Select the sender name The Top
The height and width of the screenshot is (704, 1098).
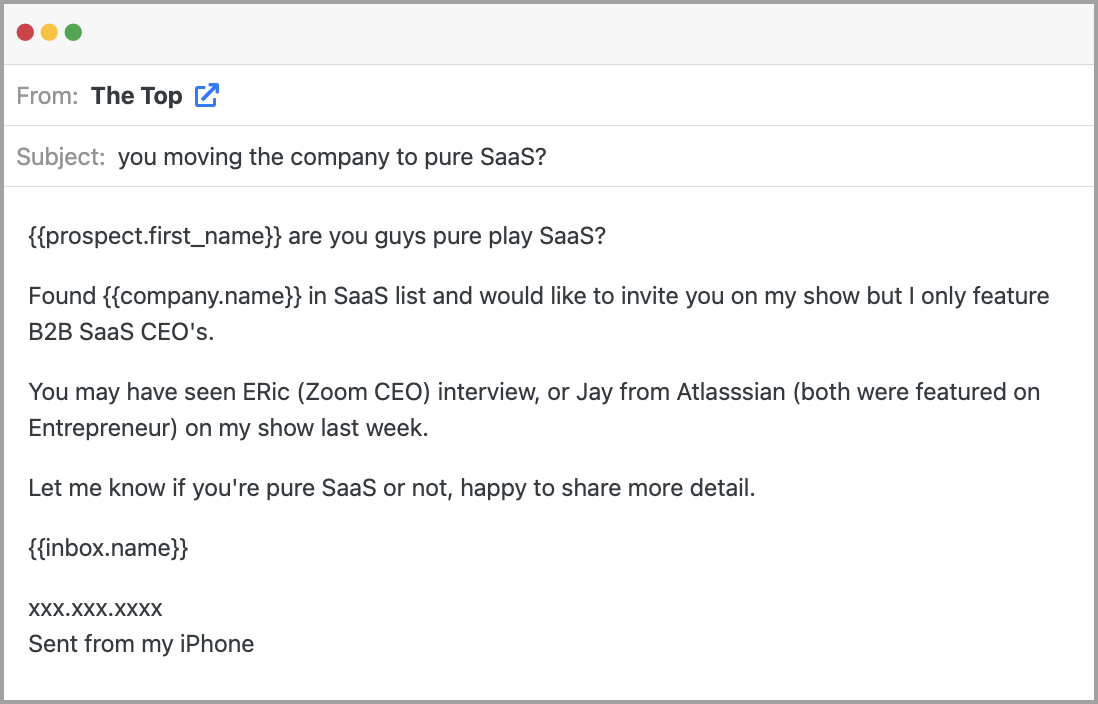coord(136,96)
